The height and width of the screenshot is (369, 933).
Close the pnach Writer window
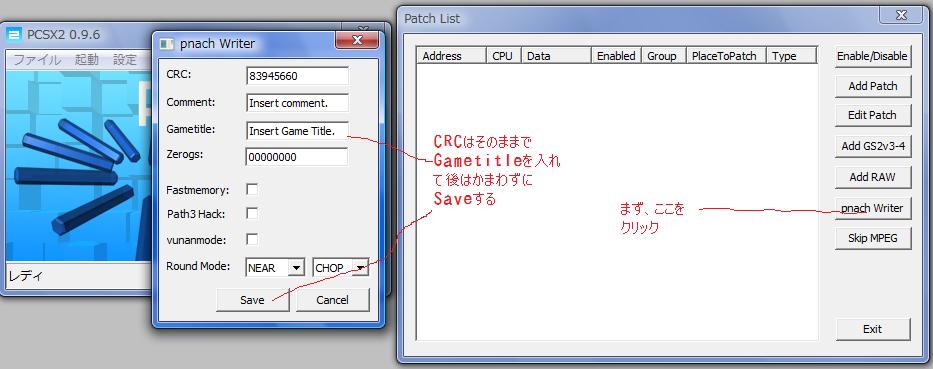357,40
